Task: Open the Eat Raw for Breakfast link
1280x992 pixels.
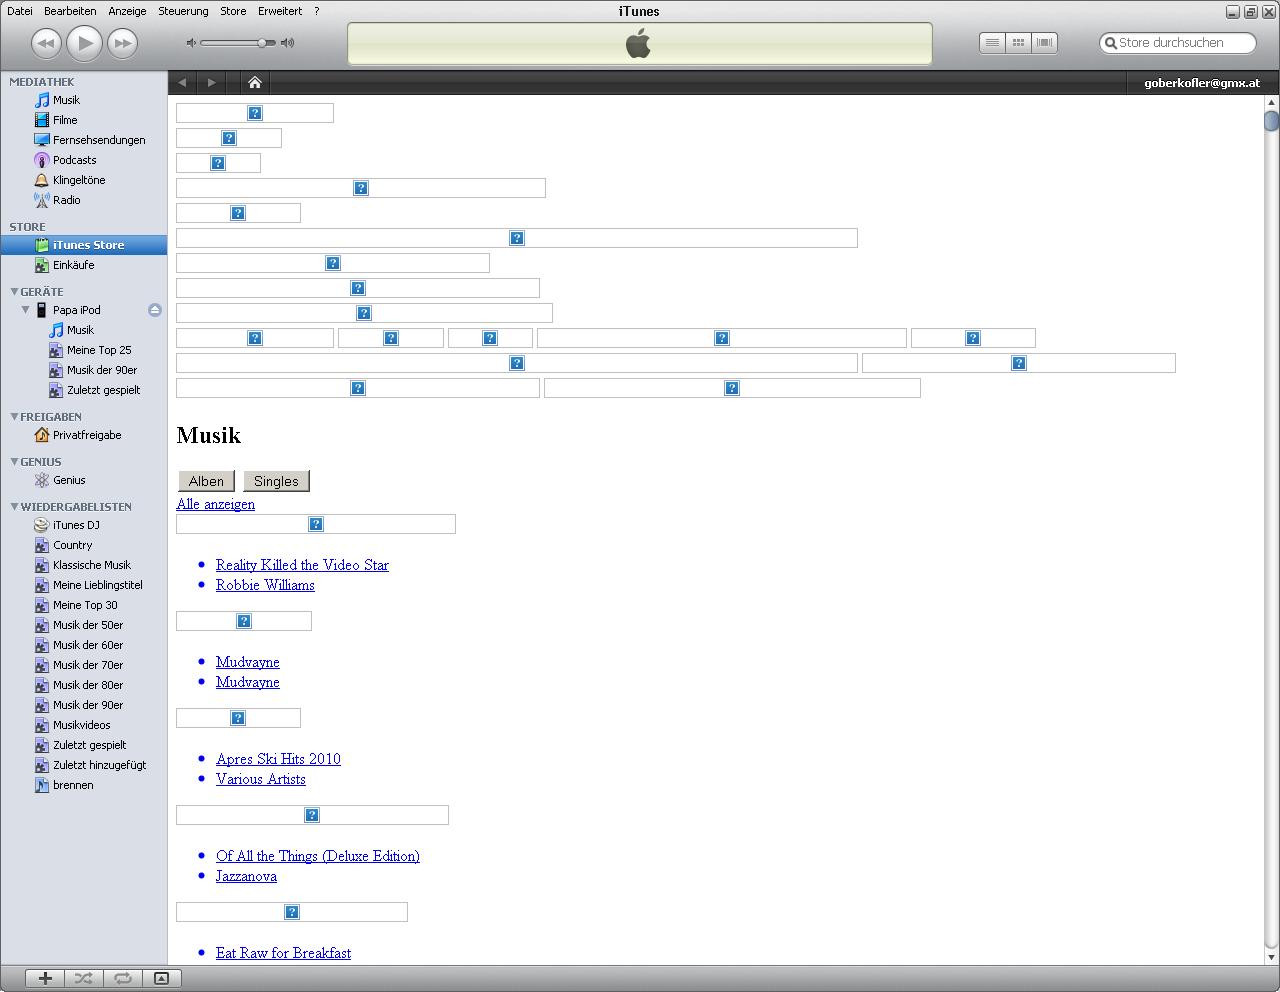Action: point(283,953)
